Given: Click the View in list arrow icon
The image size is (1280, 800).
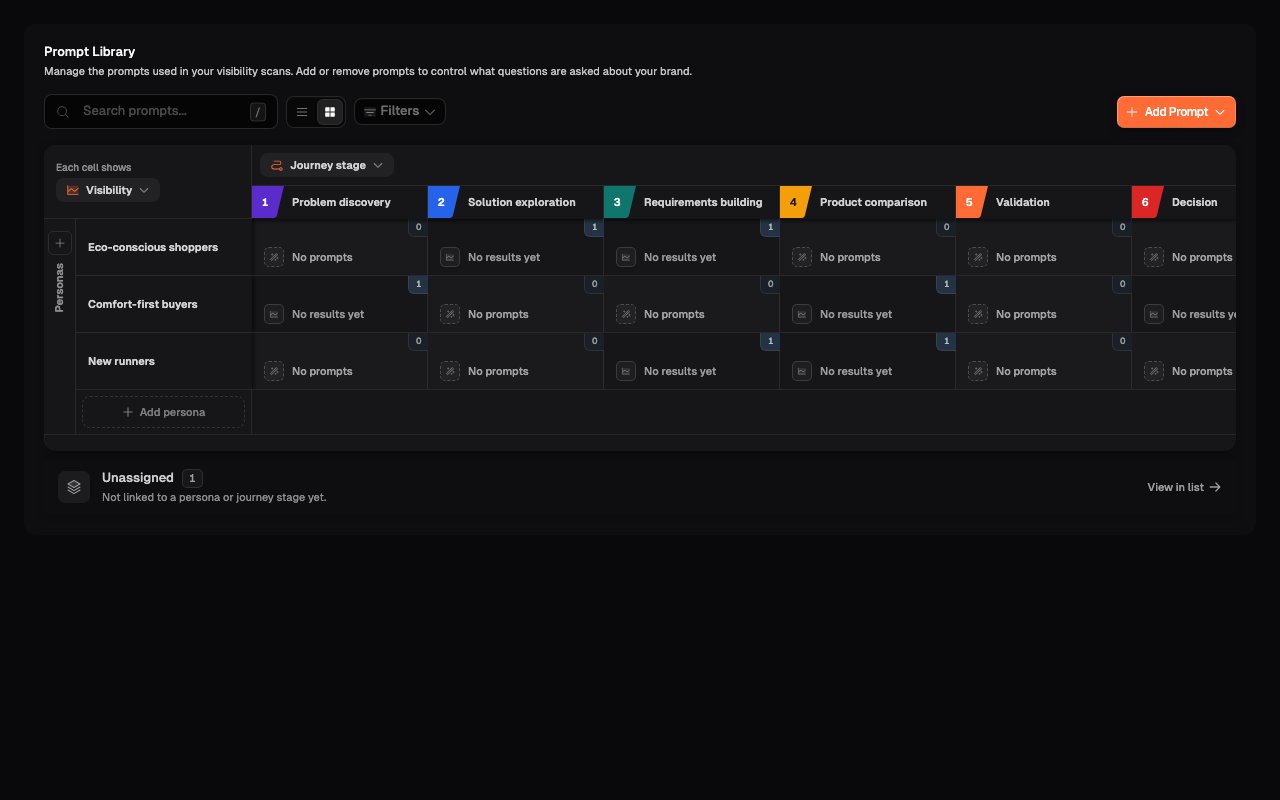Looking at the screenshot, I should click(1215, 487).
